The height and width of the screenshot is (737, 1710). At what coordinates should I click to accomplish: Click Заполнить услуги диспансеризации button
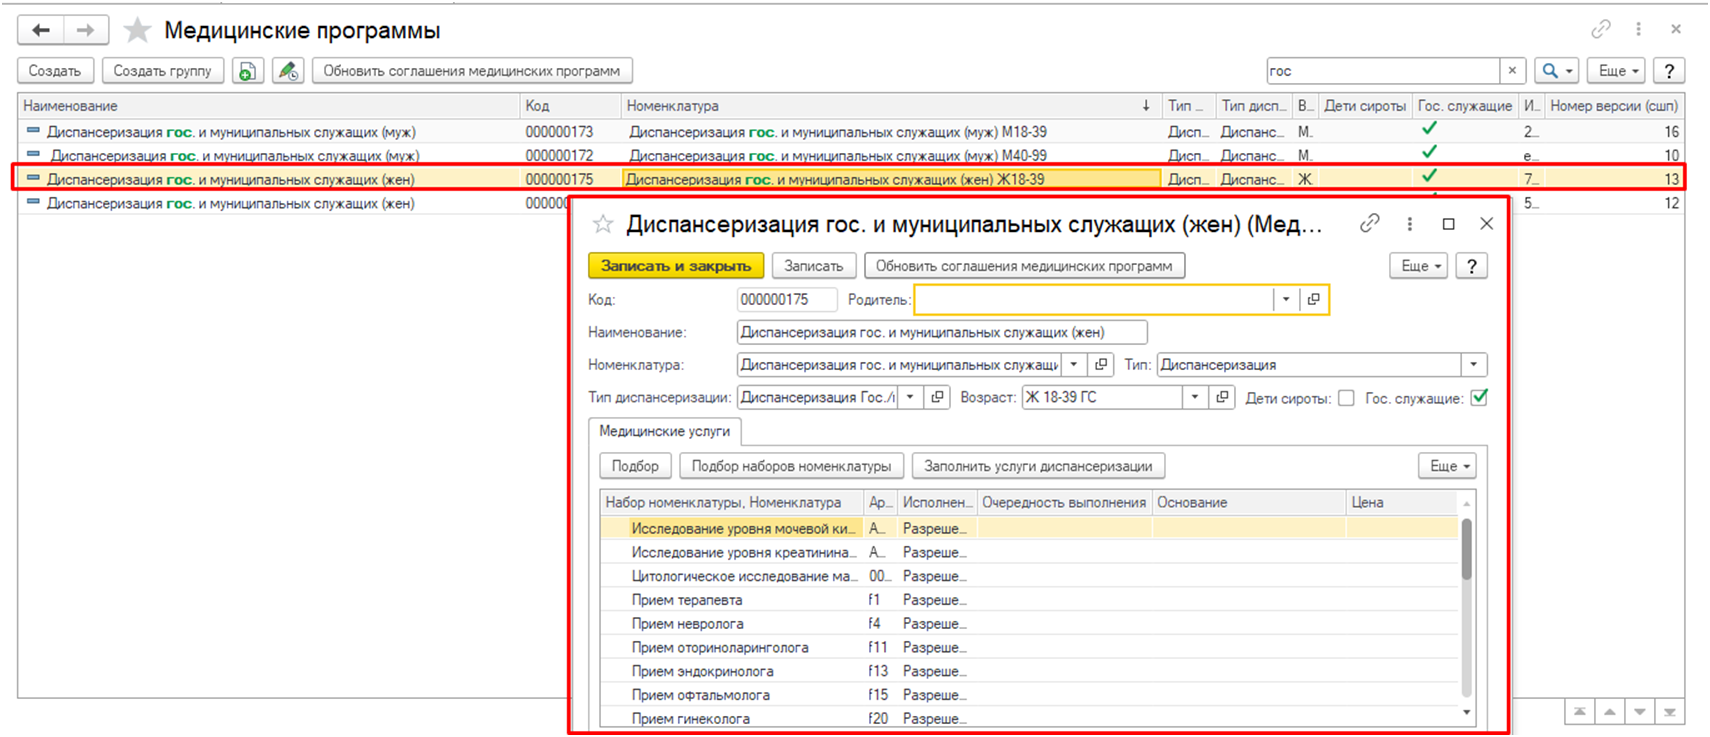[1038, 466]
